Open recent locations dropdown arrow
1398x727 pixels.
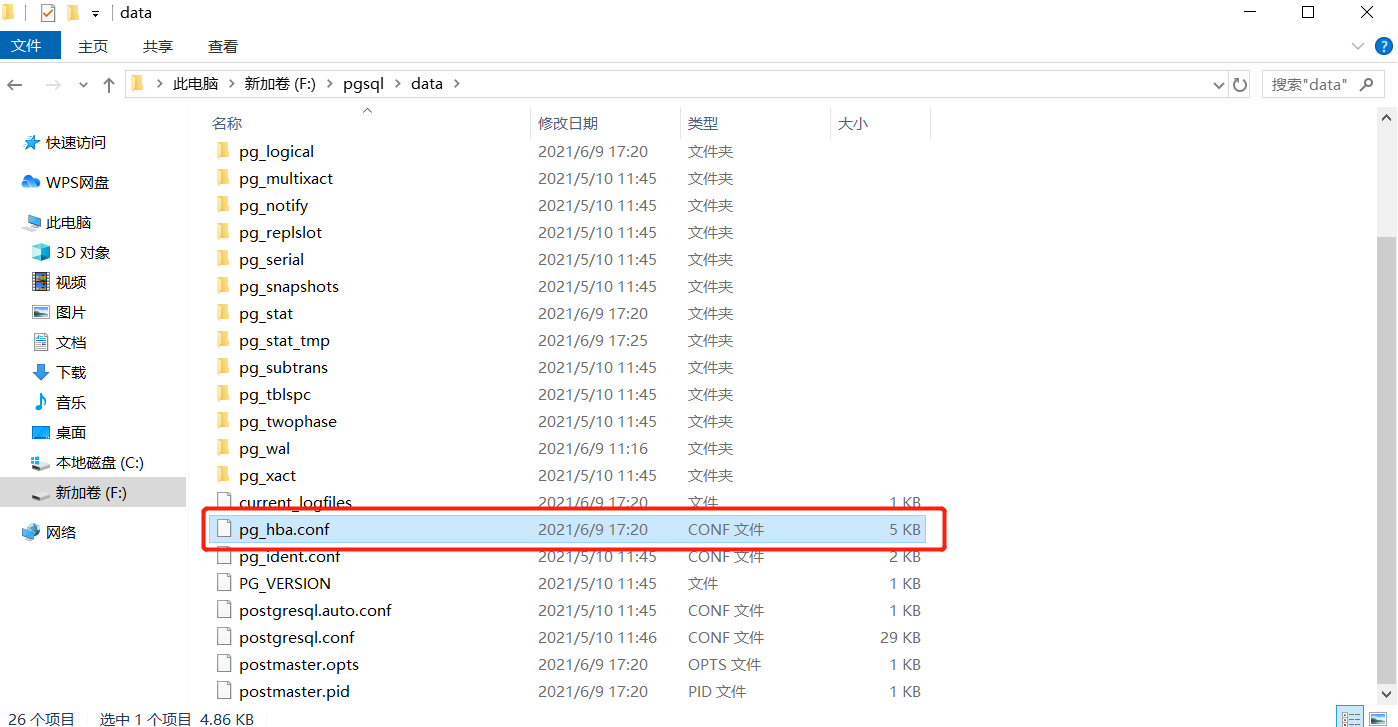tap(83, 85)
